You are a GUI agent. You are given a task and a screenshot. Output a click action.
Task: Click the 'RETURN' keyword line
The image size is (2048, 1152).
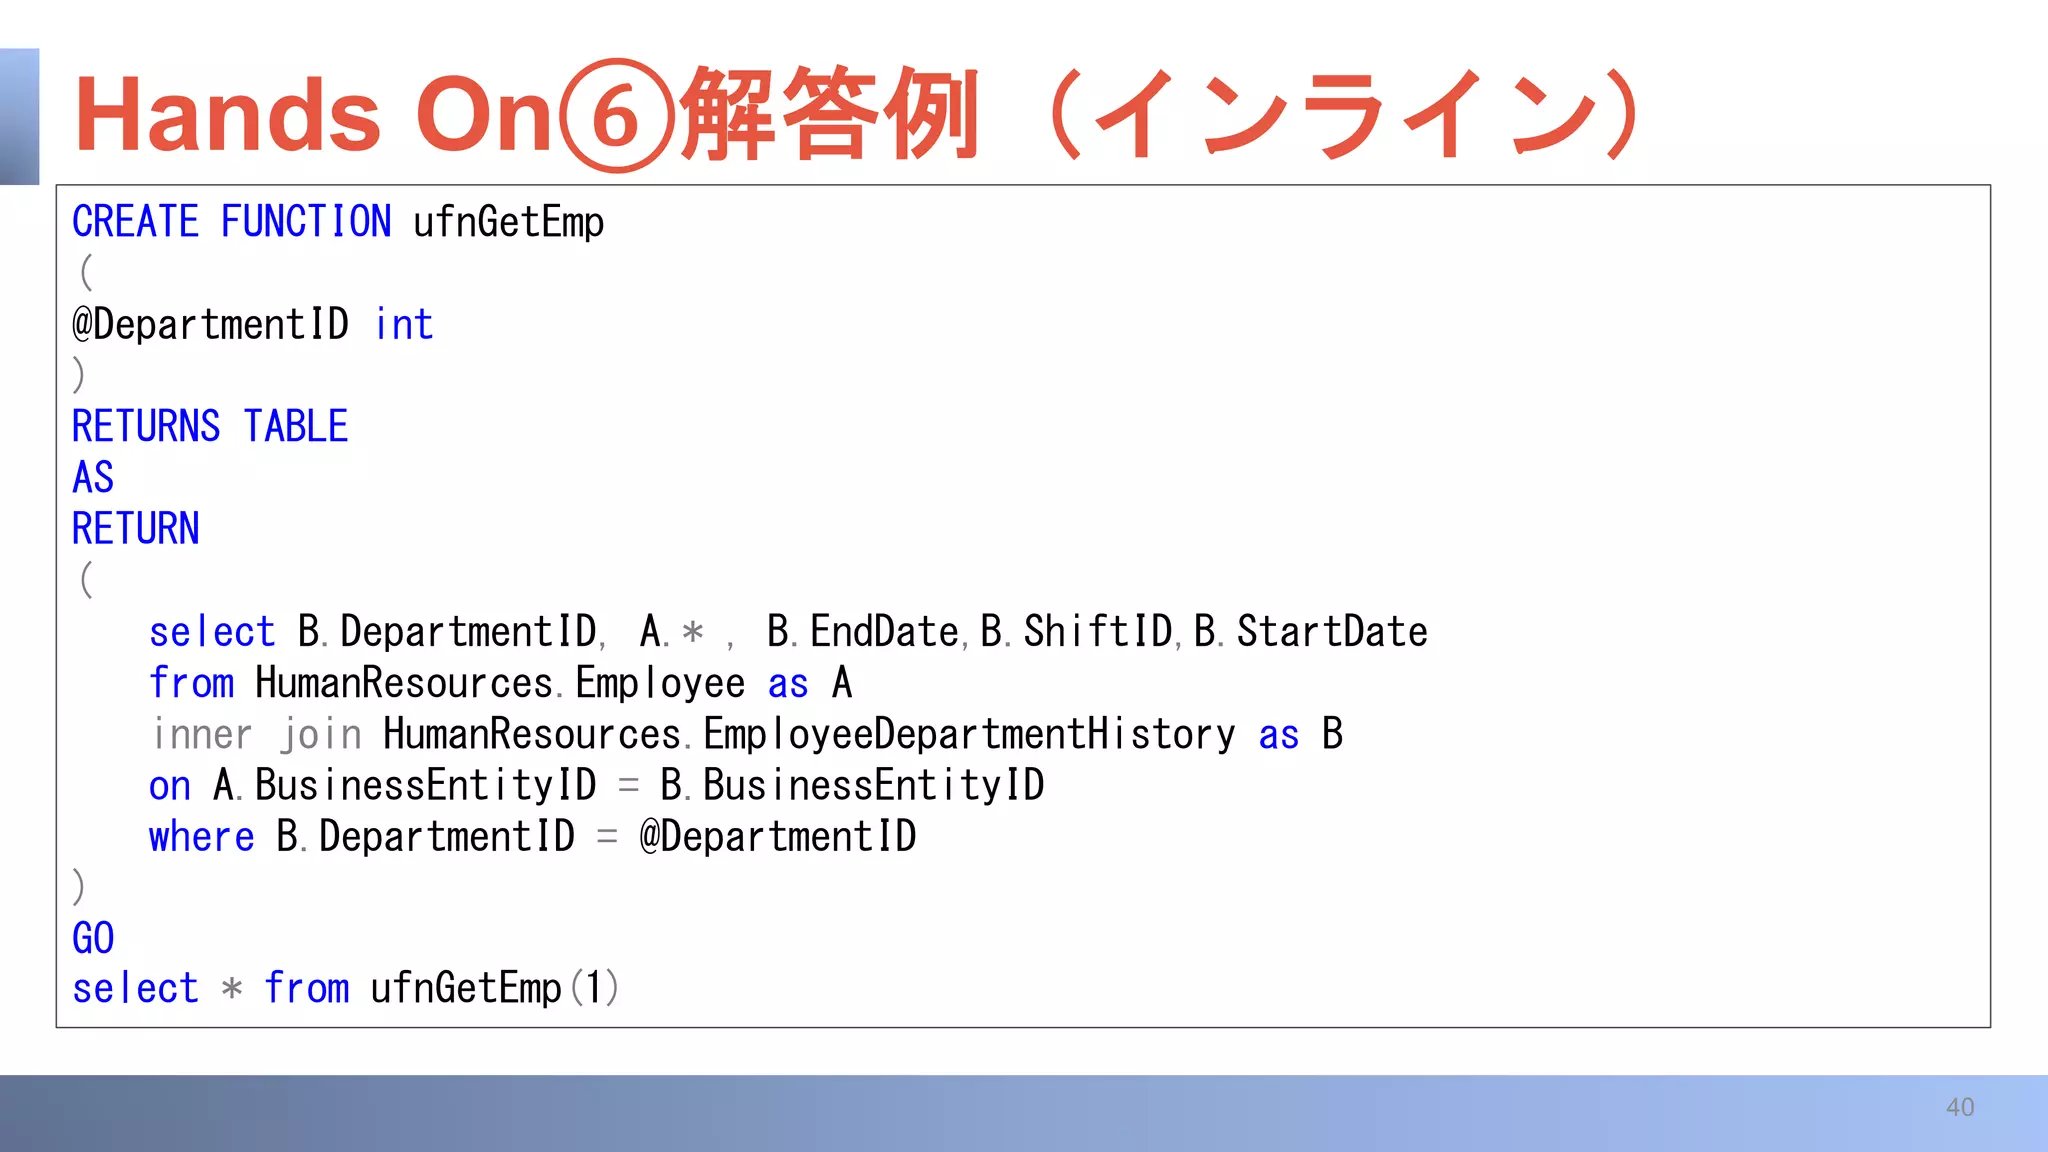click(136, 528)
